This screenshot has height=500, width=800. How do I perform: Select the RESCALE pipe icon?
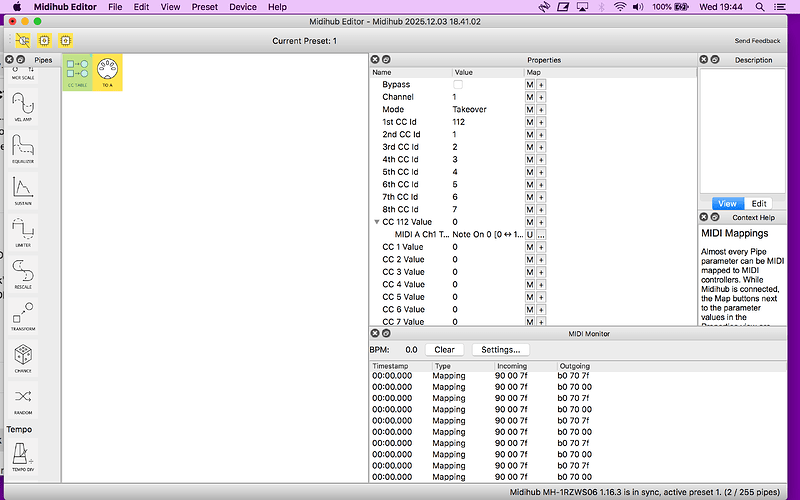(x=23, y=273)
